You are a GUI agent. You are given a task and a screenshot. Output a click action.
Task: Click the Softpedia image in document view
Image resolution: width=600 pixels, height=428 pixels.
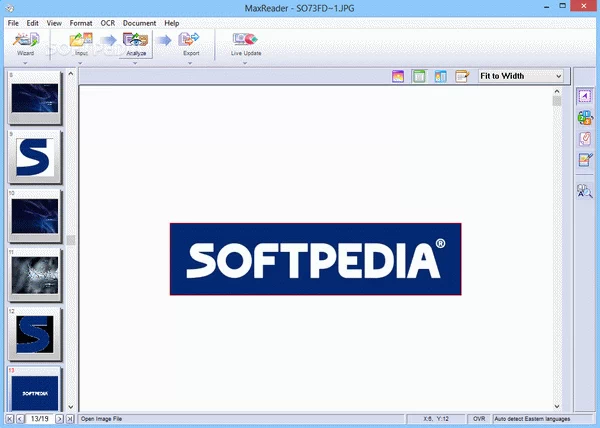(x=316, y=259)
